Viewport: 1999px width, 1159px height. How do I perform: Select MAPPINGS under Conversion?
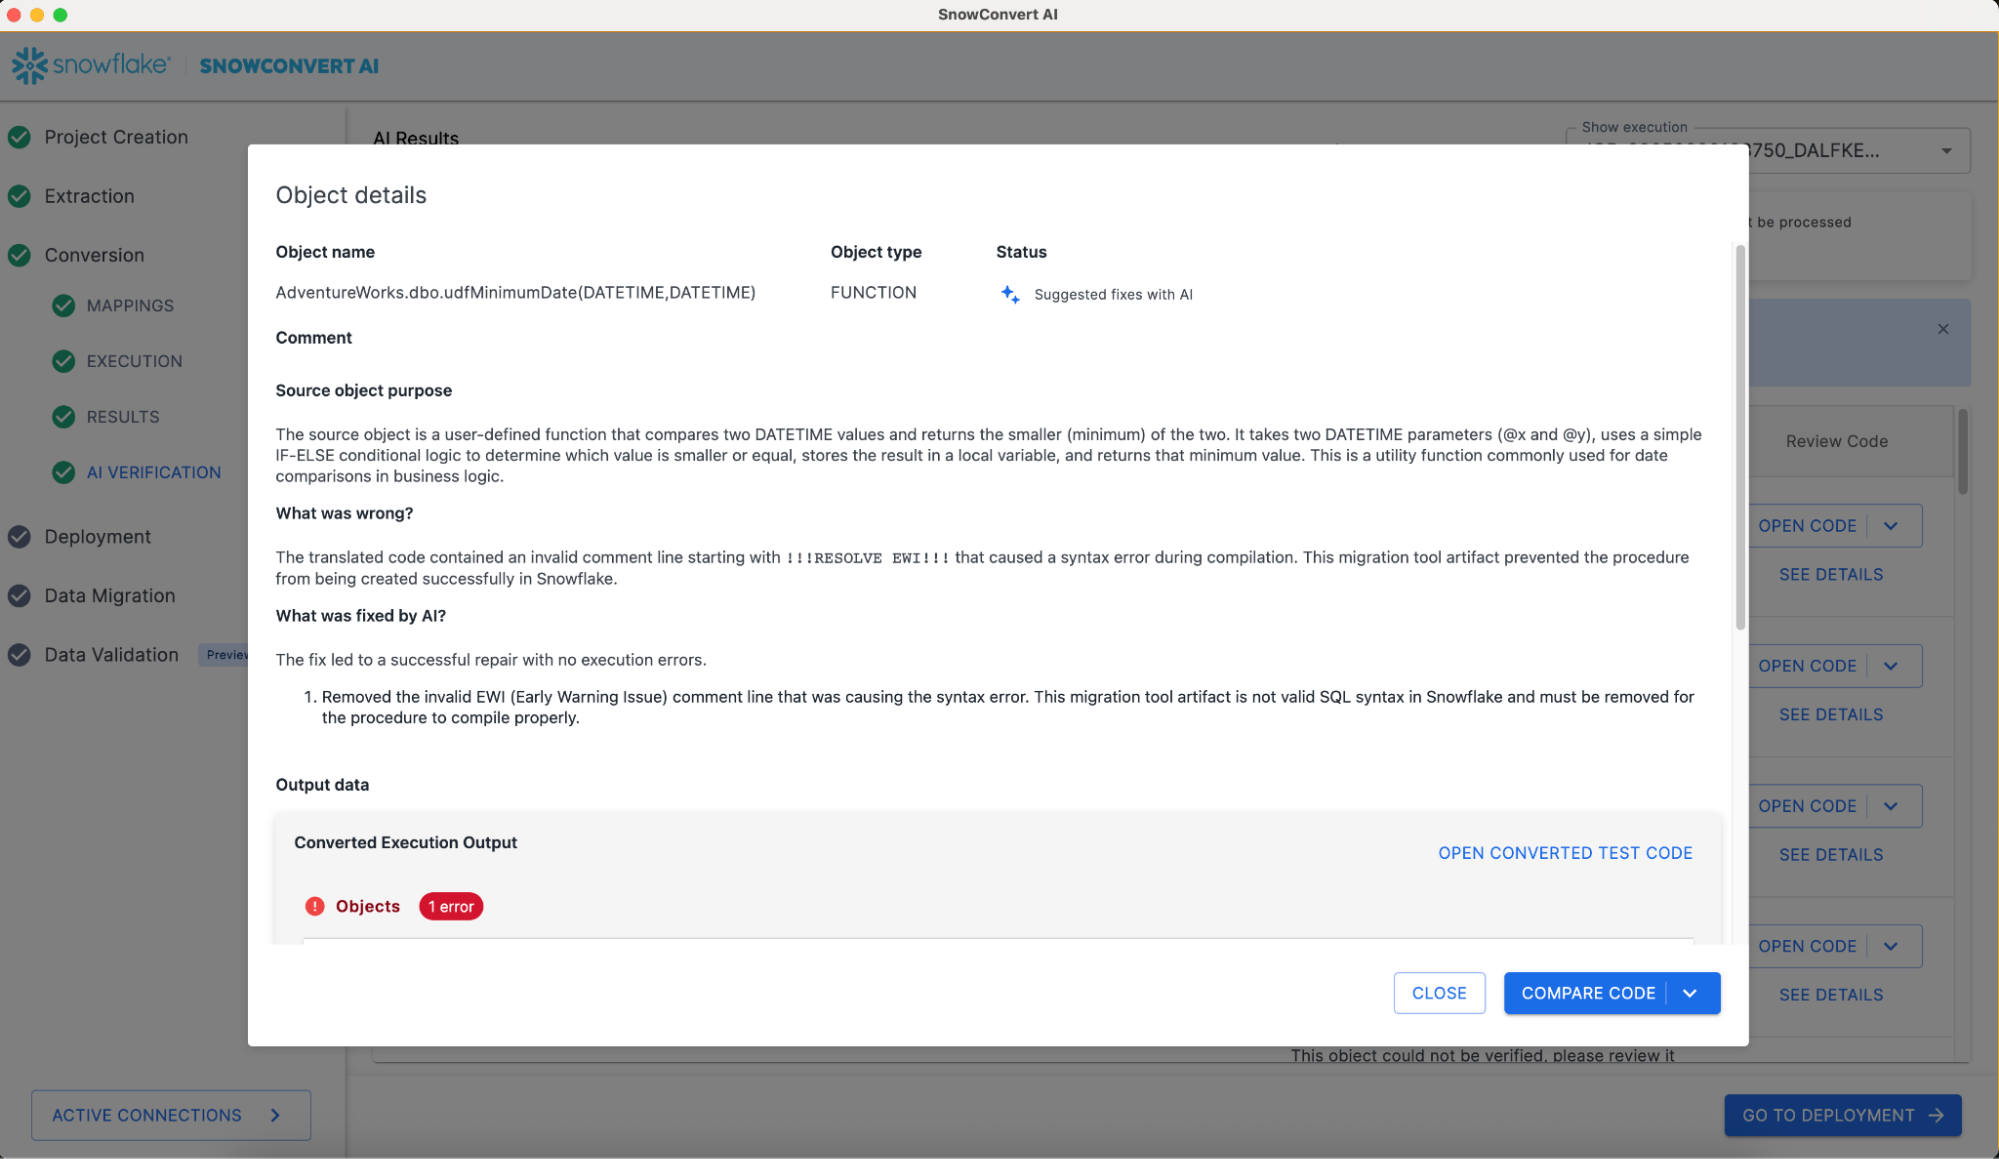coord(129,306)
